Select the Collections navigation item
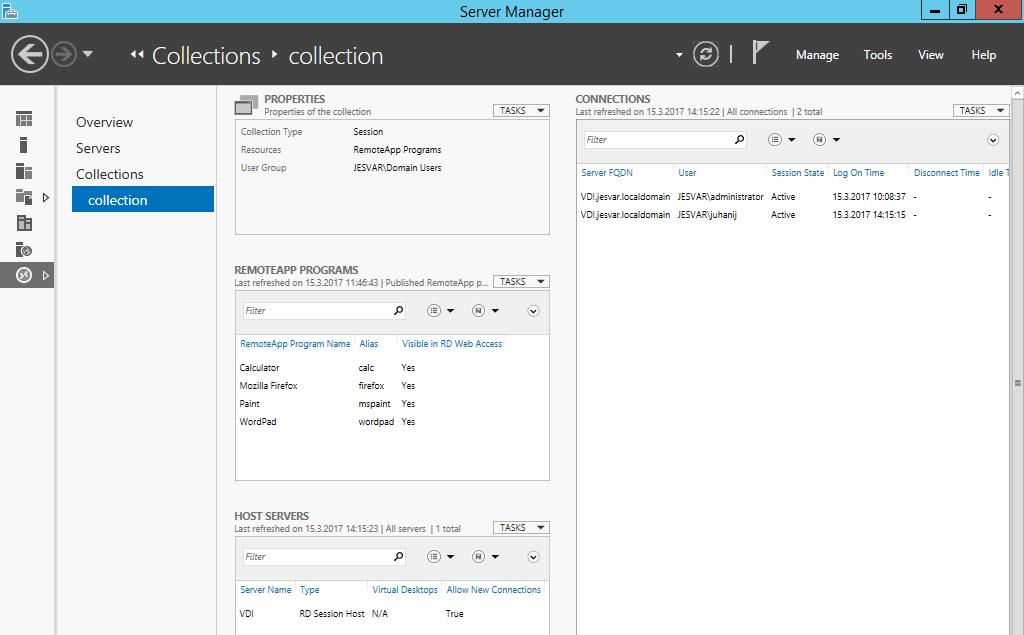The image size is (1024, 635). coord(110,174)
